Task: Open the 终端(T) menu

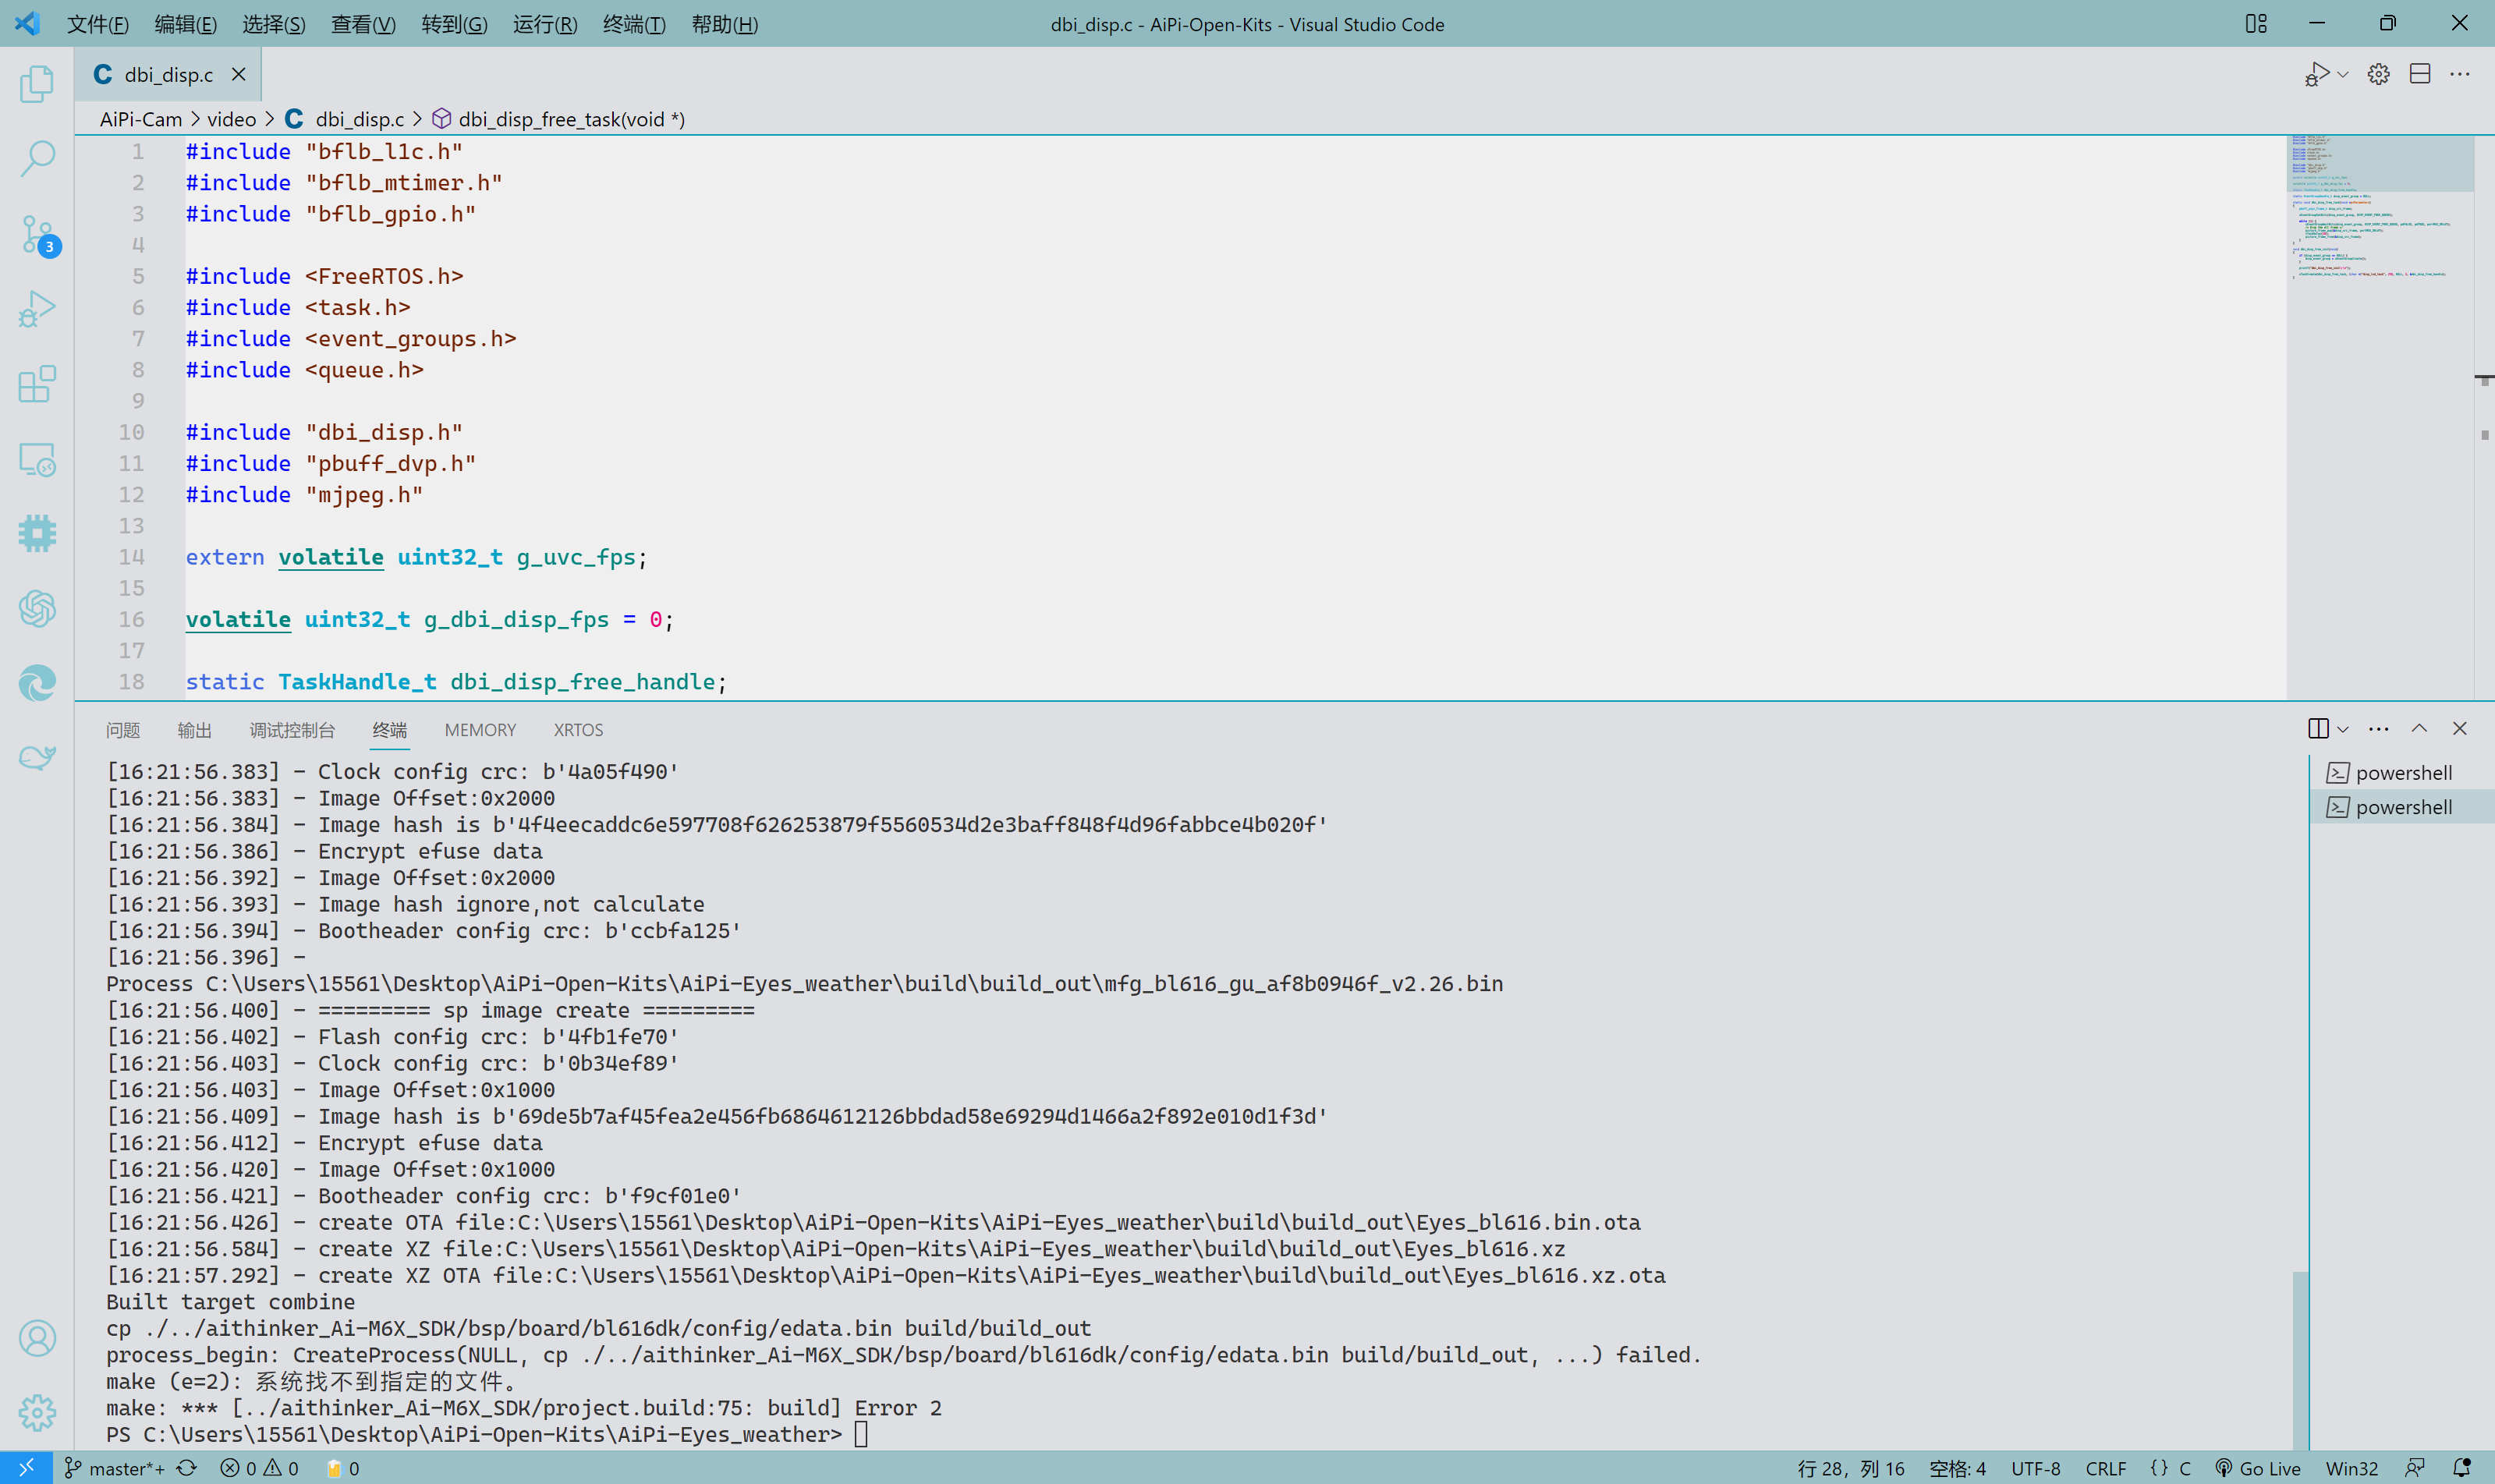Action: 634,24
